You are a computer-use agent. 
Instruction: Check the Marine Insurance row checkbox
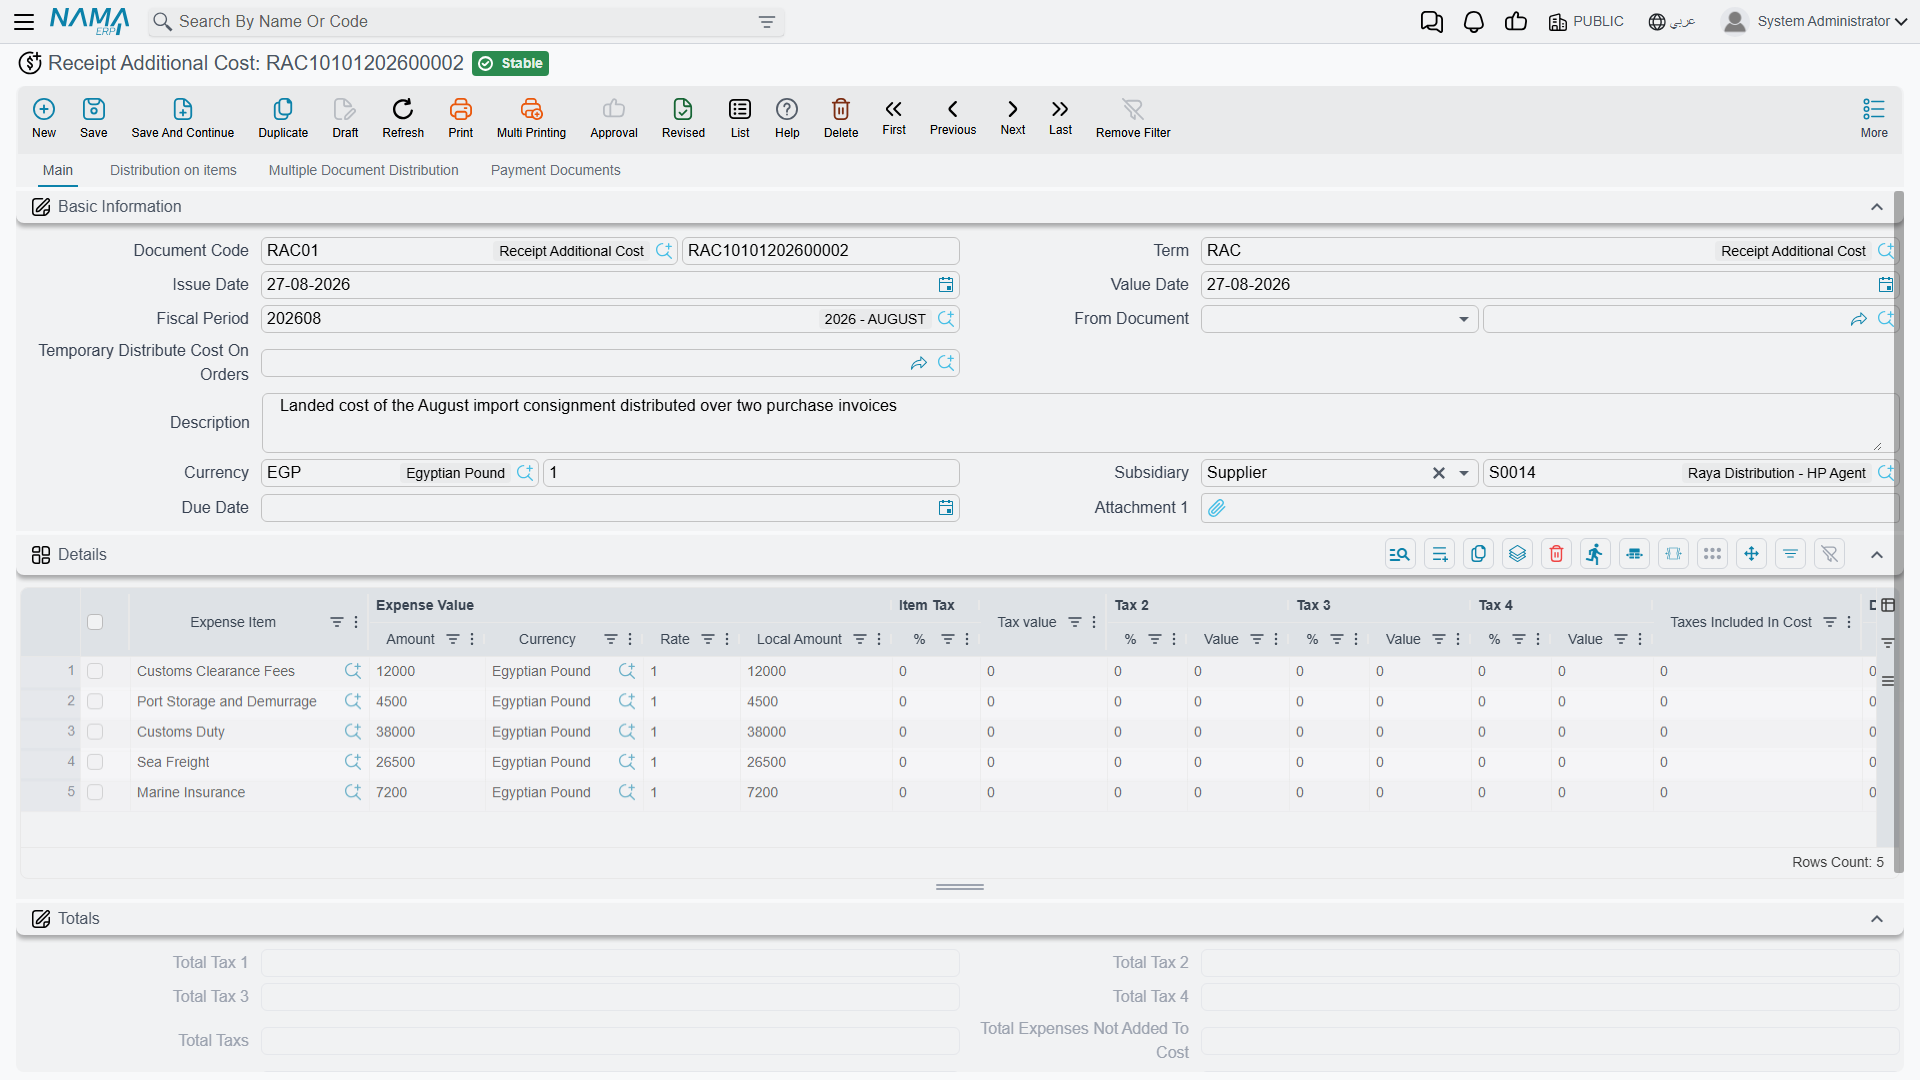95,792
